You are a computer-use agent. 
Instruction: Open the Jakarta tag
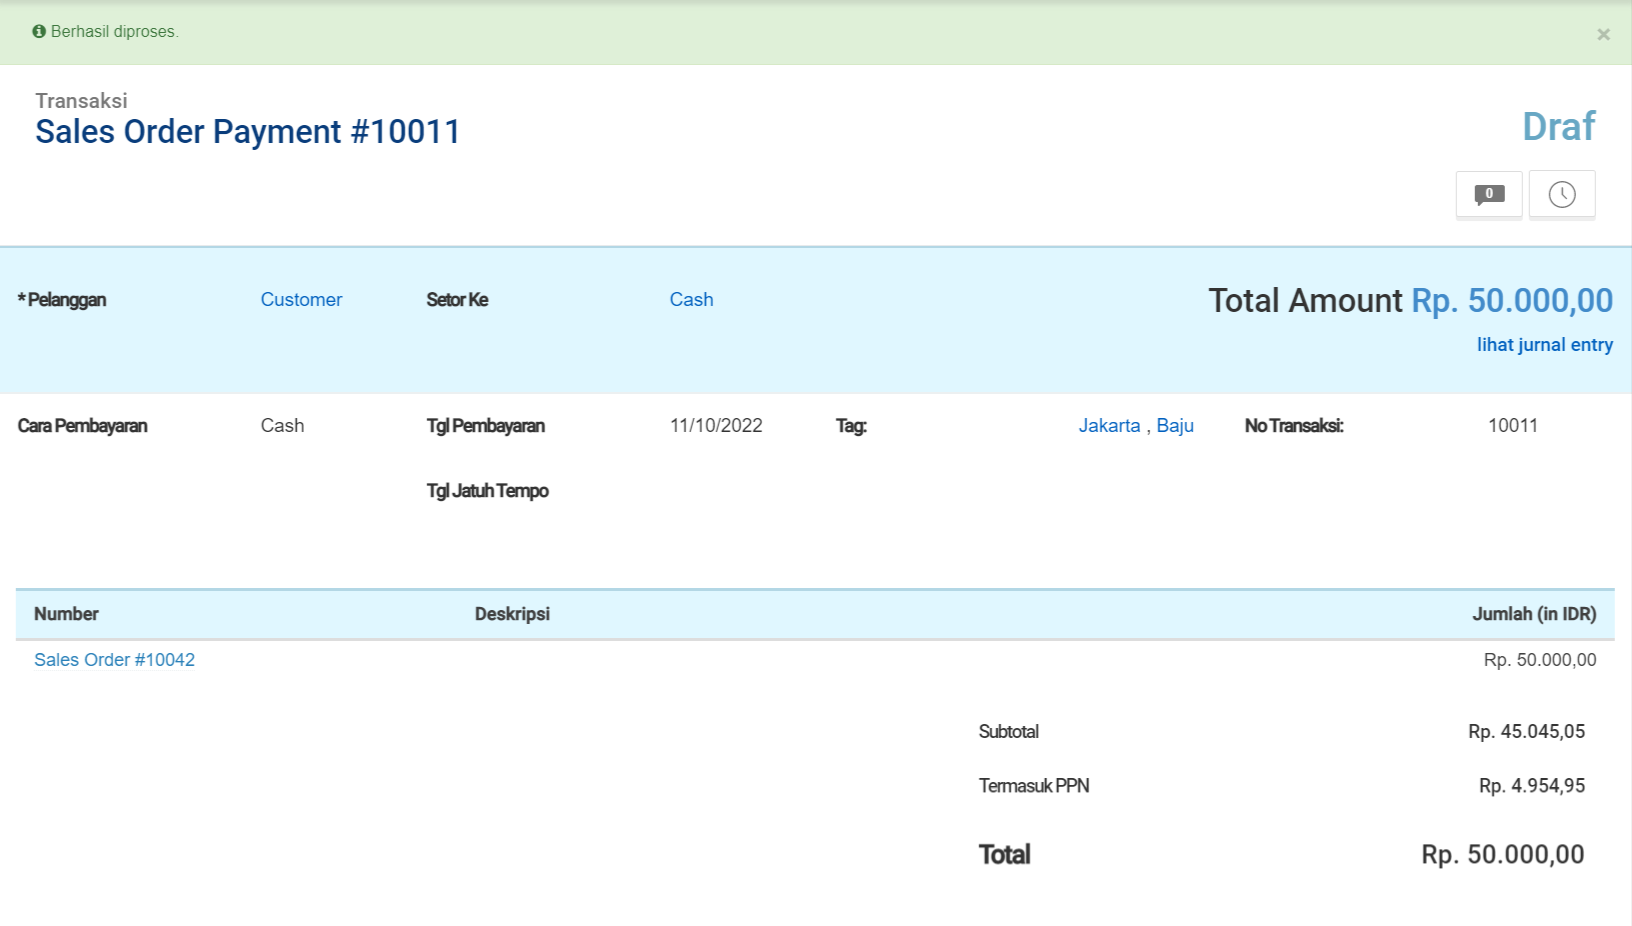click(1109, 425)
